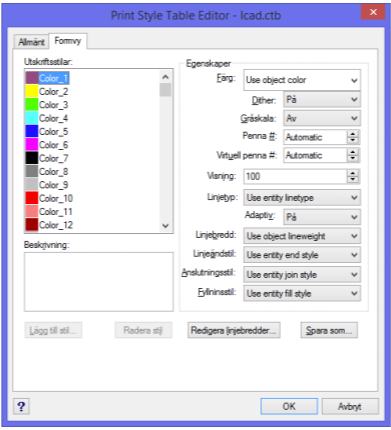Select the Color_11 list entry
Image resolution: width=391 pixels, height=430 pixels.
[49, 211]
